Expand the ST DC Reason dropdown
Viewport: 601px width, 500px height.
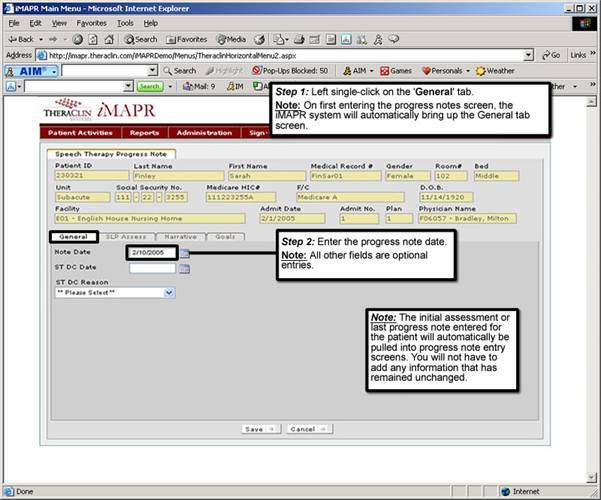168,293
